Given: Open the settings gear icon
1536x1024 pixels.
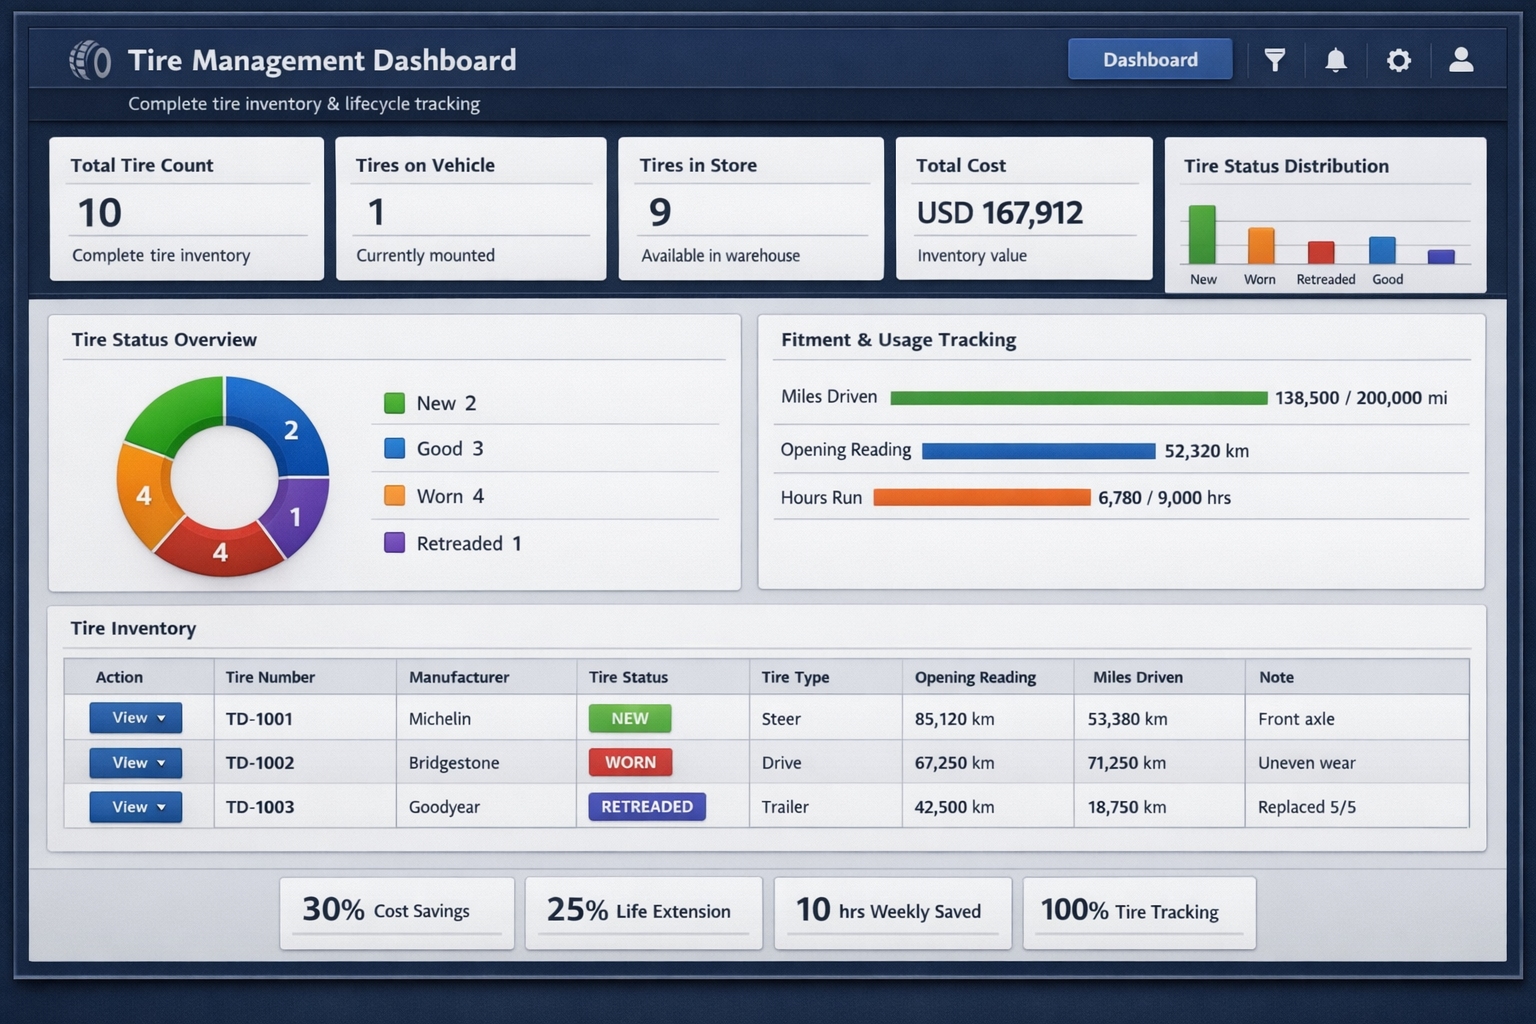Looking at the screenshot, I should [x=1398, y=60].
